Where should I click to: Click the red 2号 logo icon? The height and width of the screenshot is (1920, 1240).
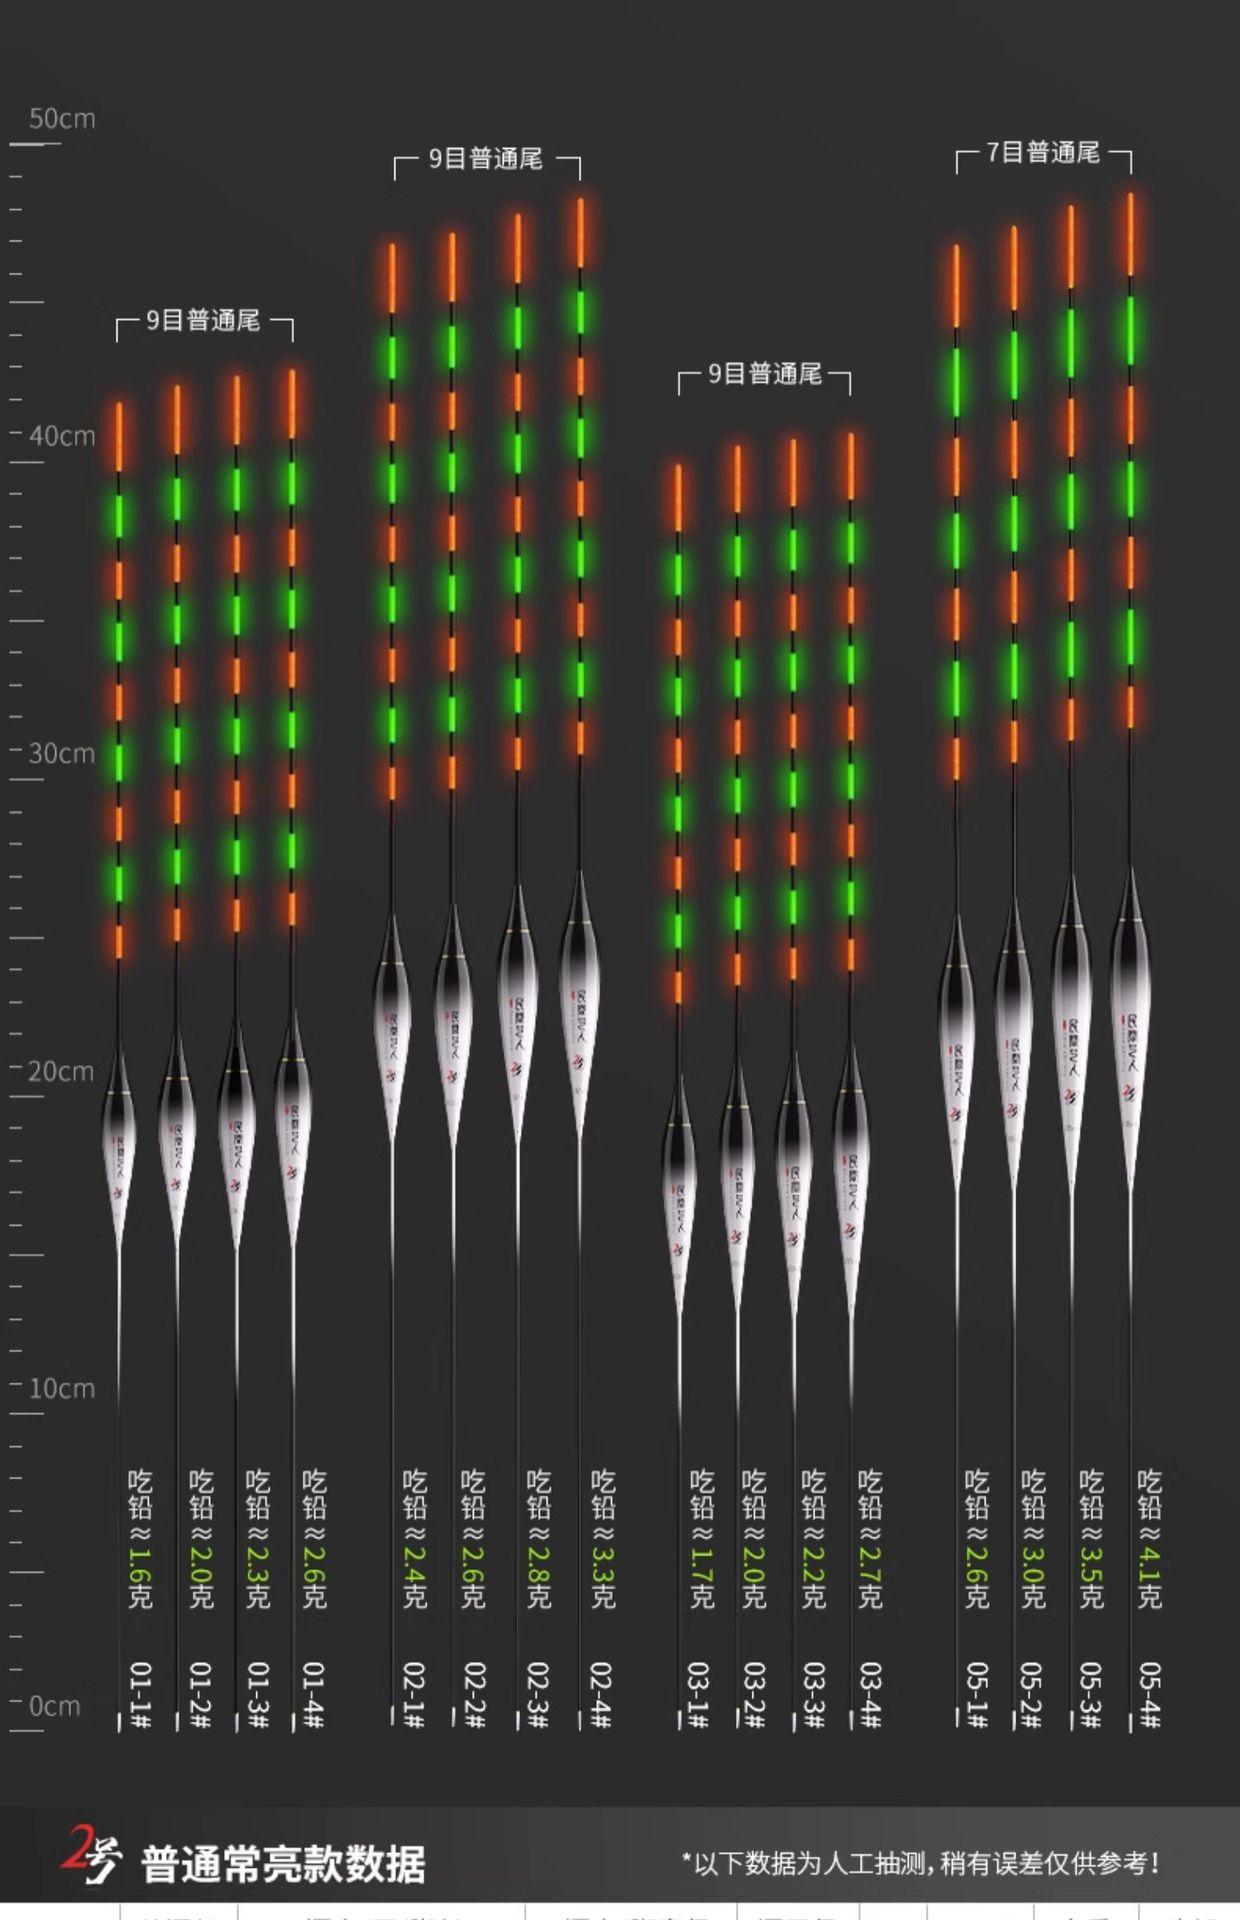[x=90, y=1853]
